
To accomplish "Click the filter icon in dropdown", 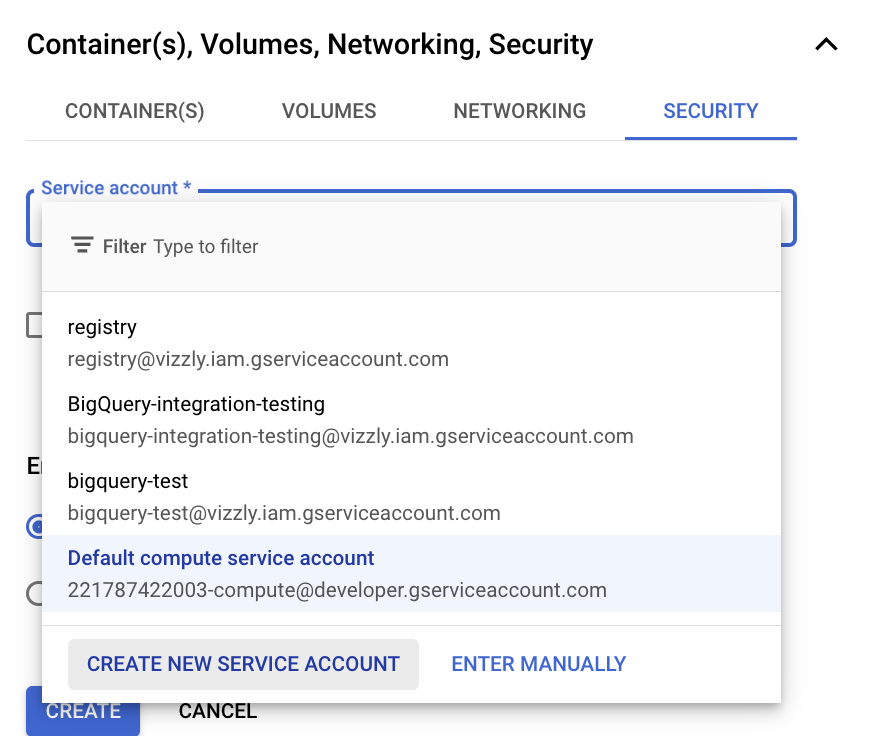I will [82, 245].
